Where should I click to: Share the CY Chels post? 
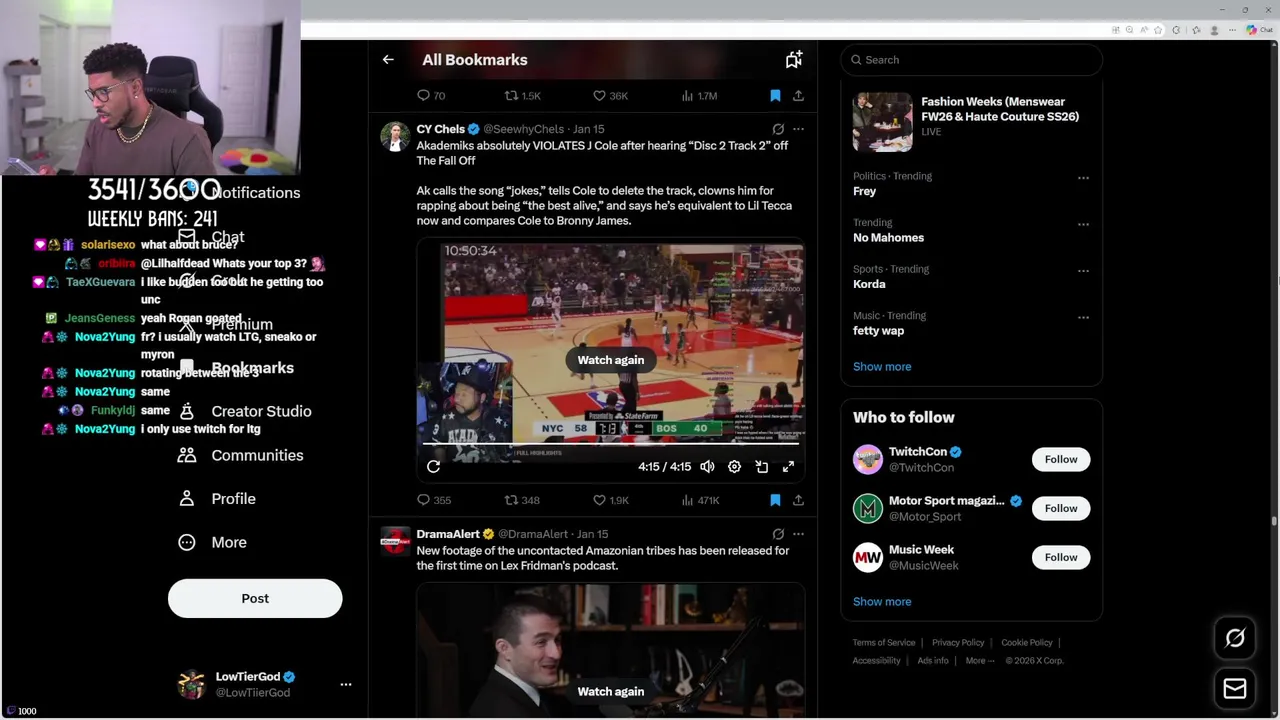coord(798,500)
